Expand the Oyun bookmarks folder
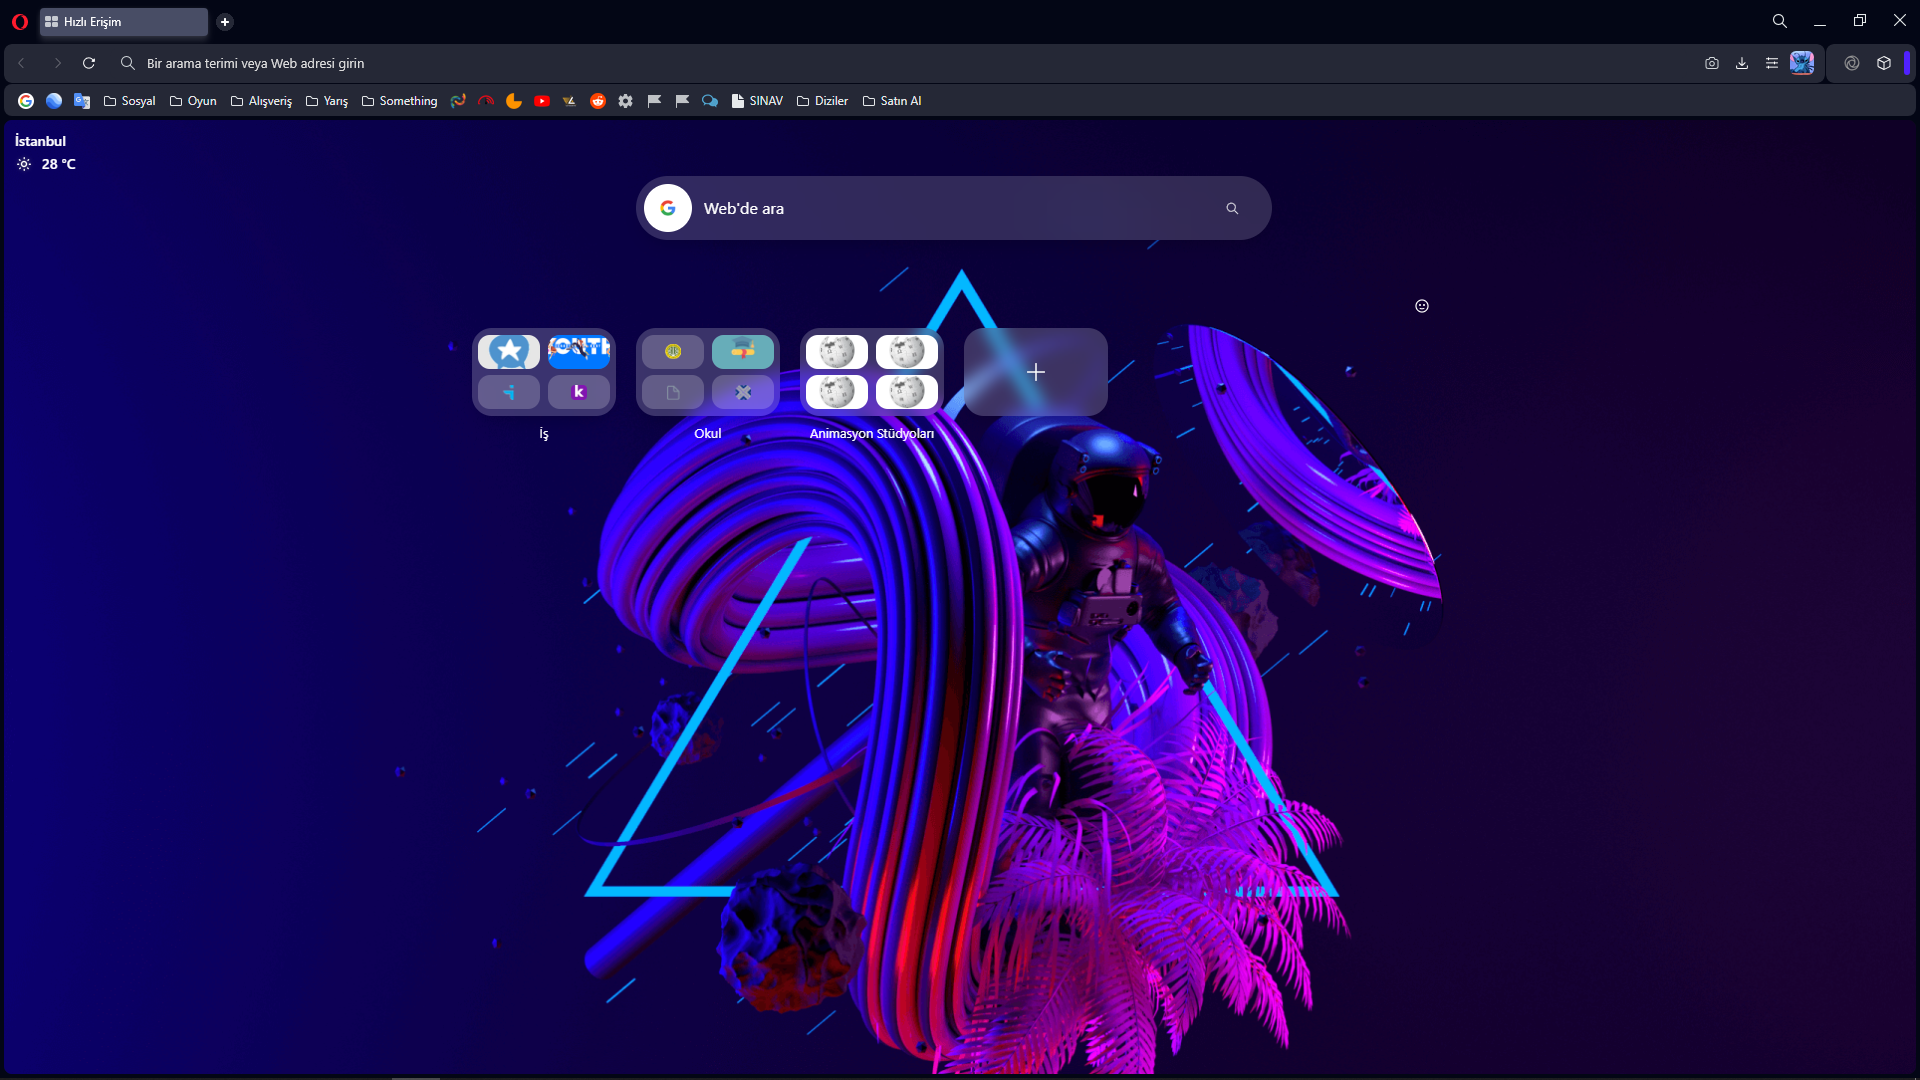Image resolution: width=1920 pixels, height=1080 pixels. pos(193,101)
